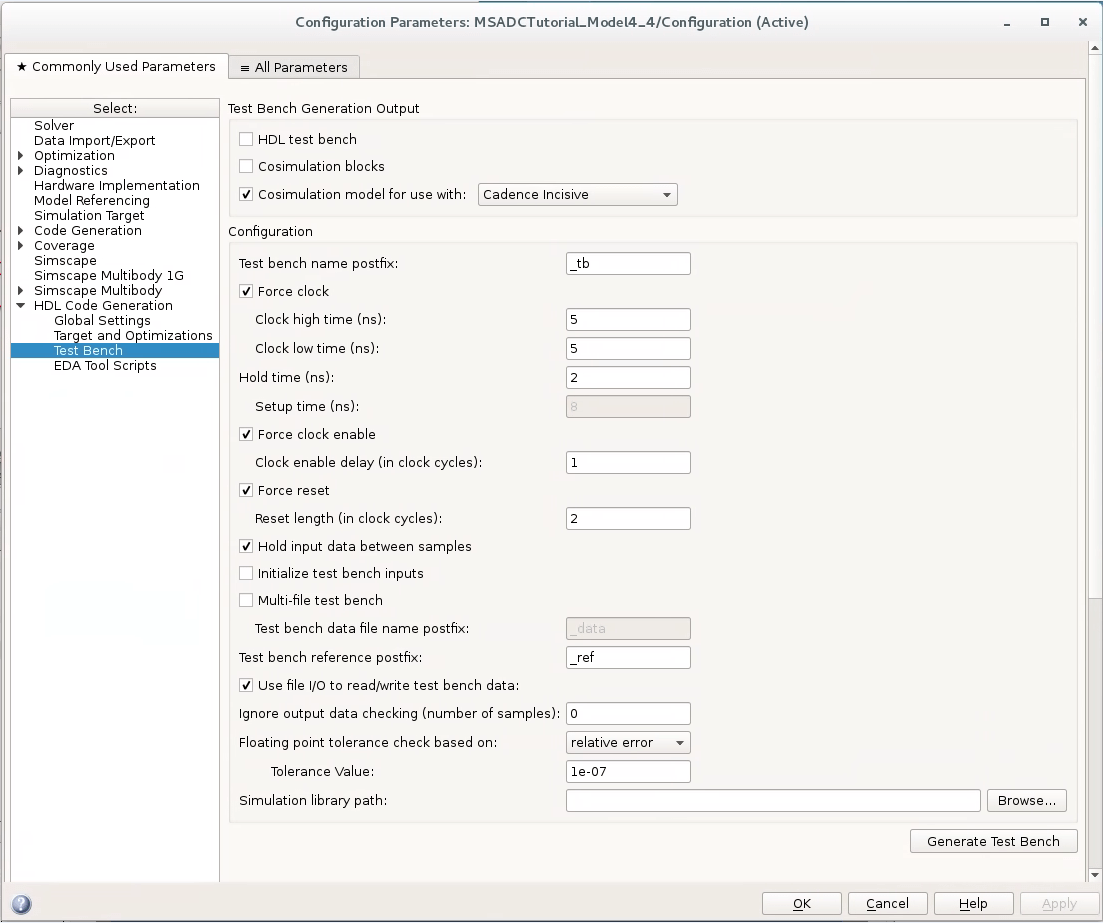
Task: Expand the Diagnostics category
Action: coord(21,170)
